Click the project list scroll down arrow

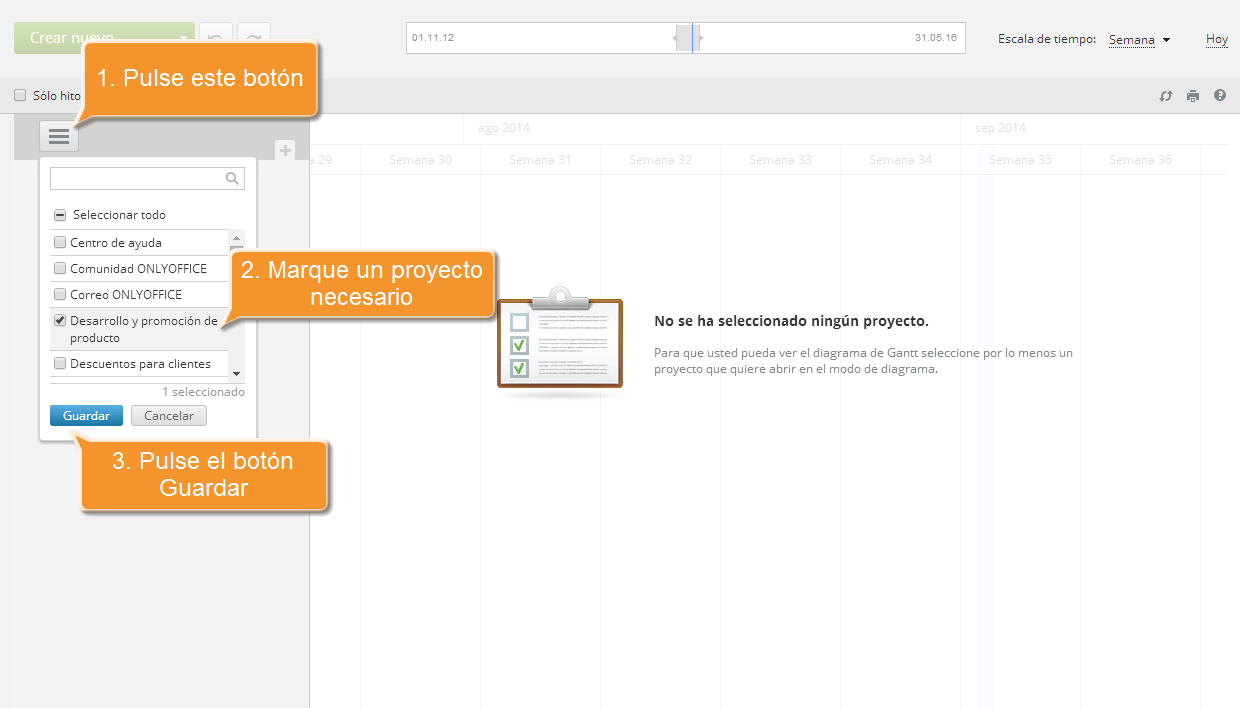coord(237,373)
